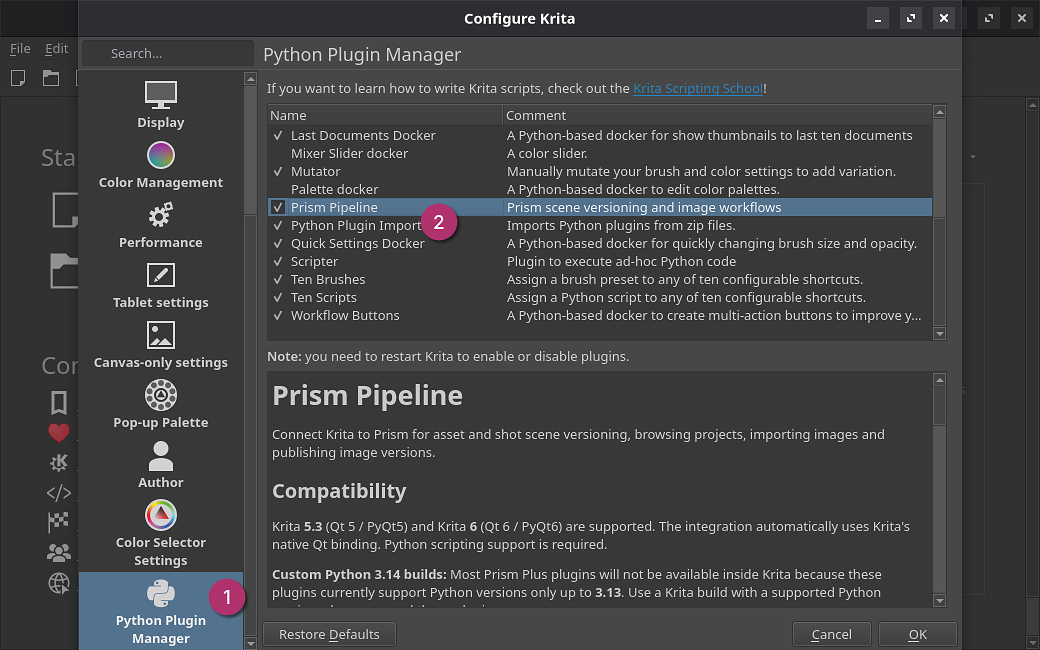Toggle the Prism Pipeline plugin checkbox
Screen dimensions: 1040x650
coord(278,207)
